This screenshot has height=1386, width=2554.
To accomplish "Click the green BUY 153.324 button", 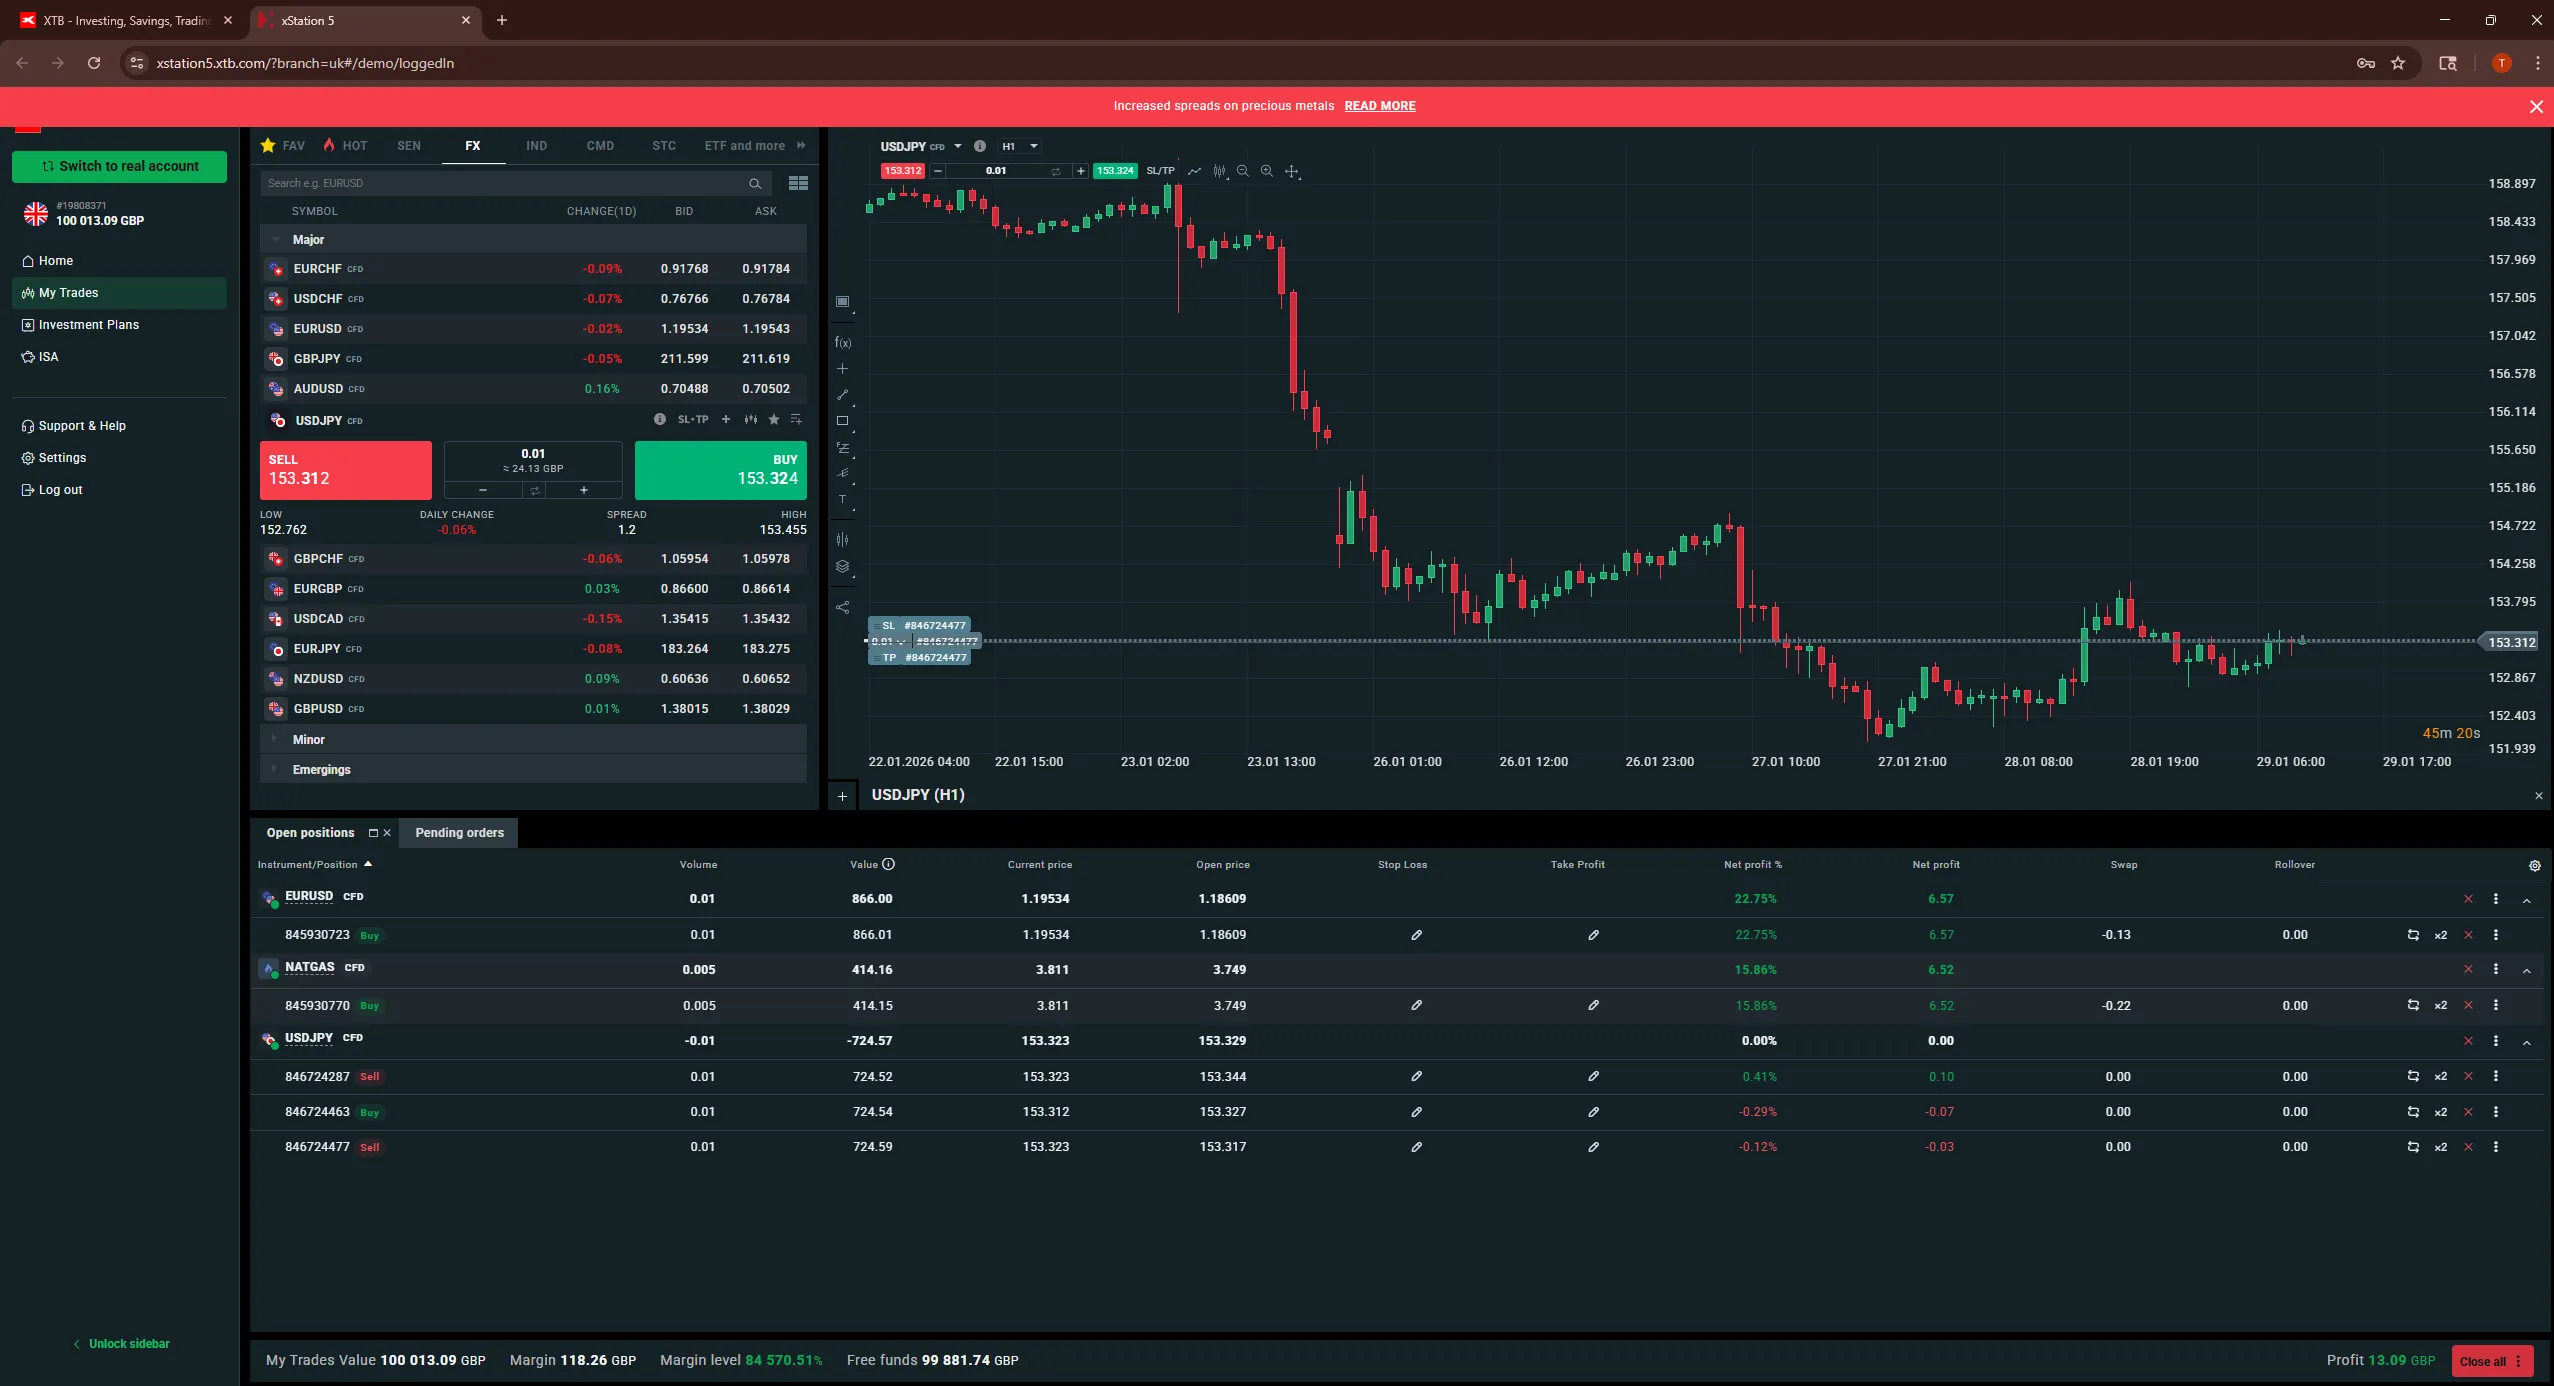I will 720,470.
